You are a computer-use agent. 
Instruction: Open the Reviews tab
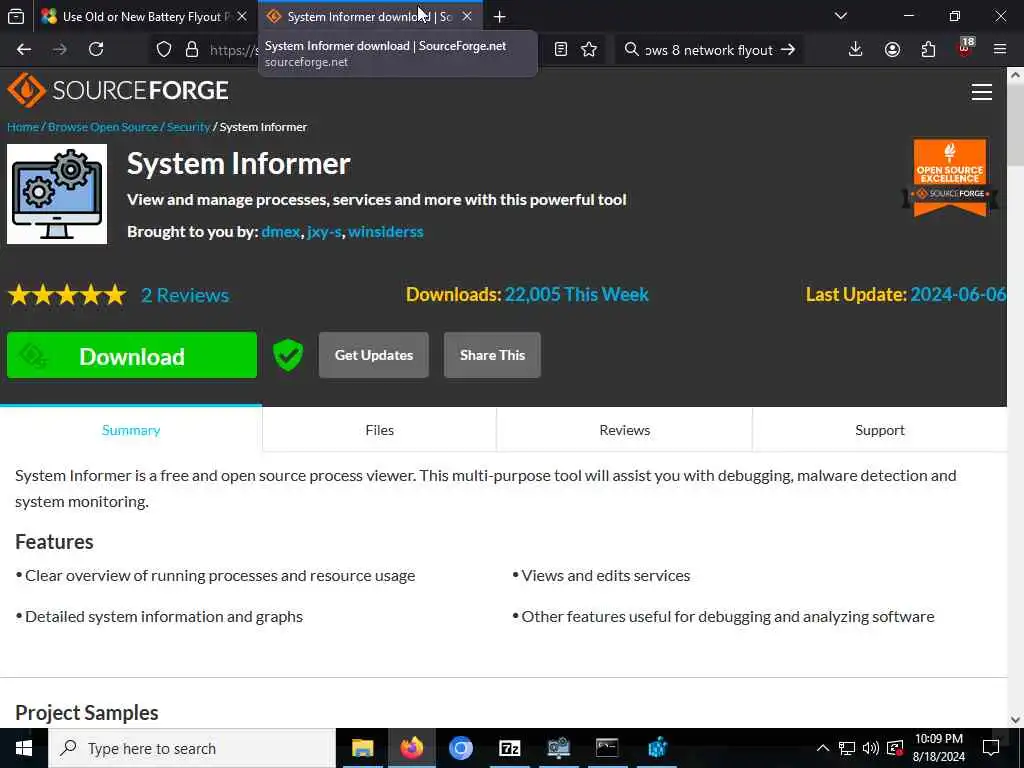pyautogui.click(x=624, y=430)
